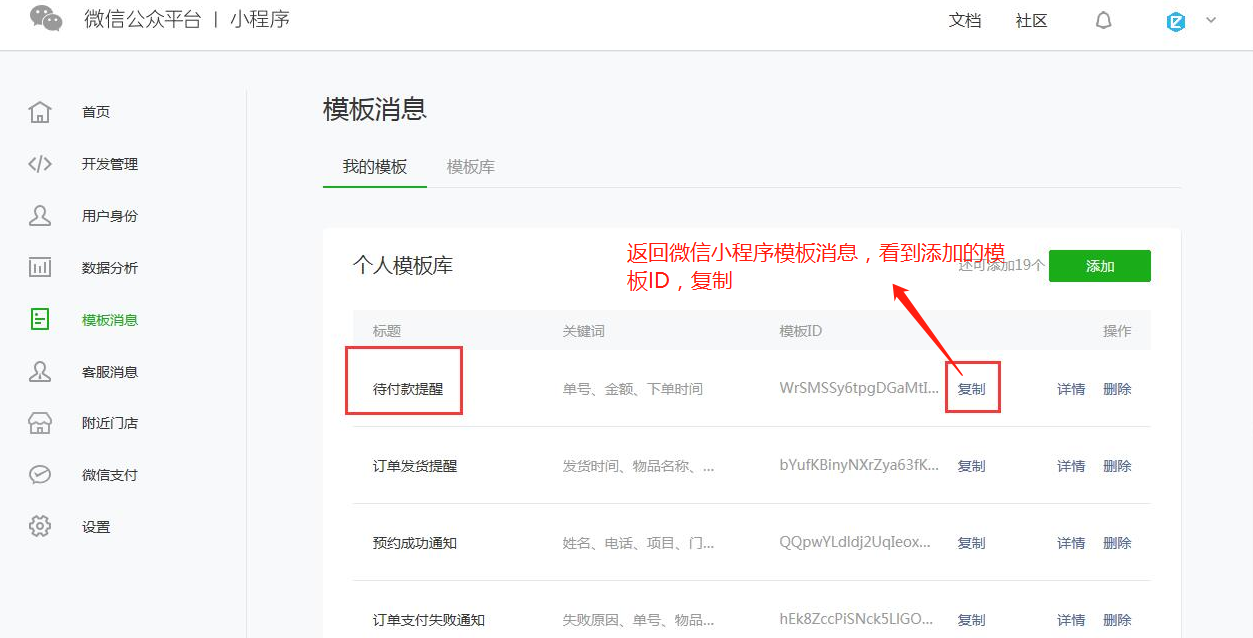Screen dimensions: 1253x638
Task: Click the development management code icon
Action: point(40,164)
